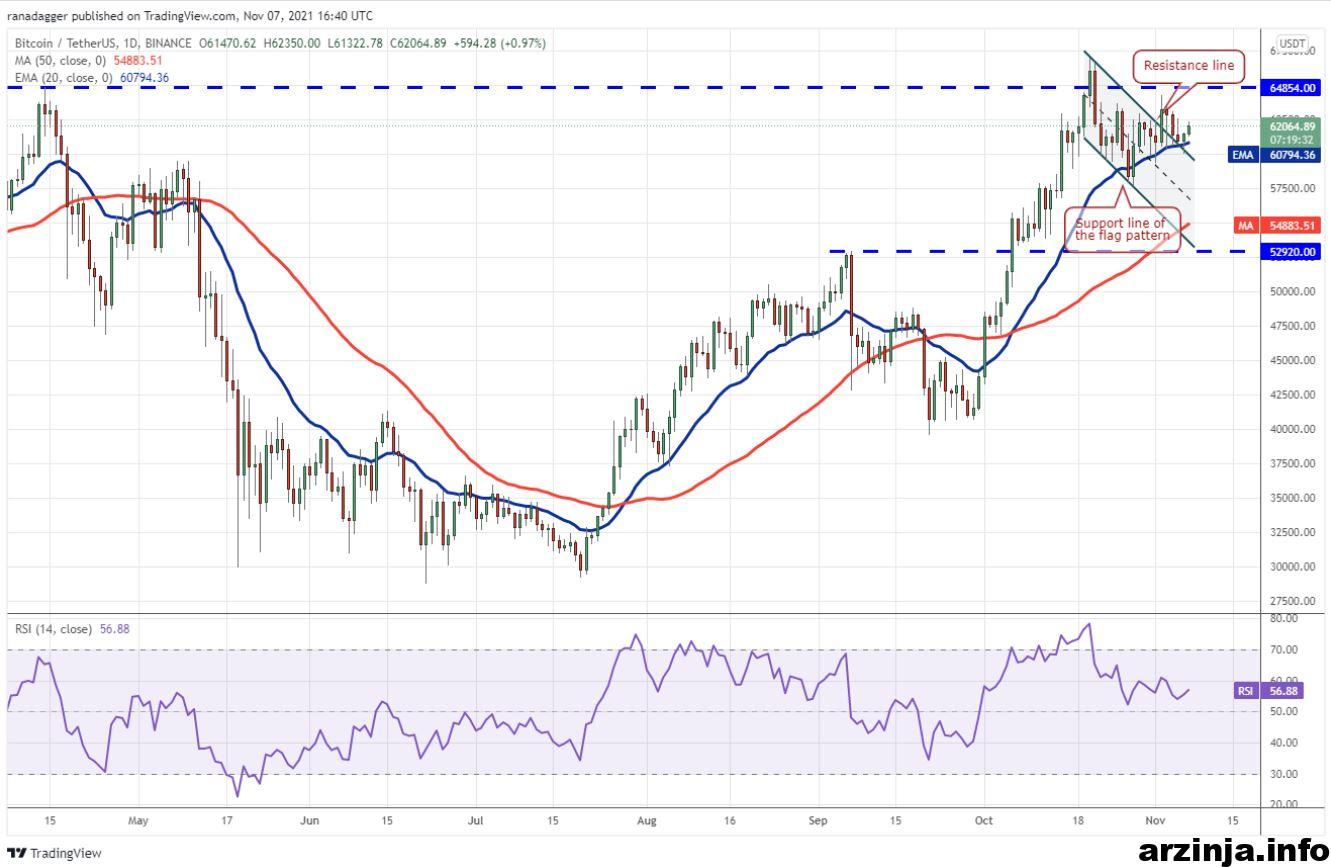The image size is (1331, 867).
Task: Click the '17' date label on the time axis
Action: (227, 820)
